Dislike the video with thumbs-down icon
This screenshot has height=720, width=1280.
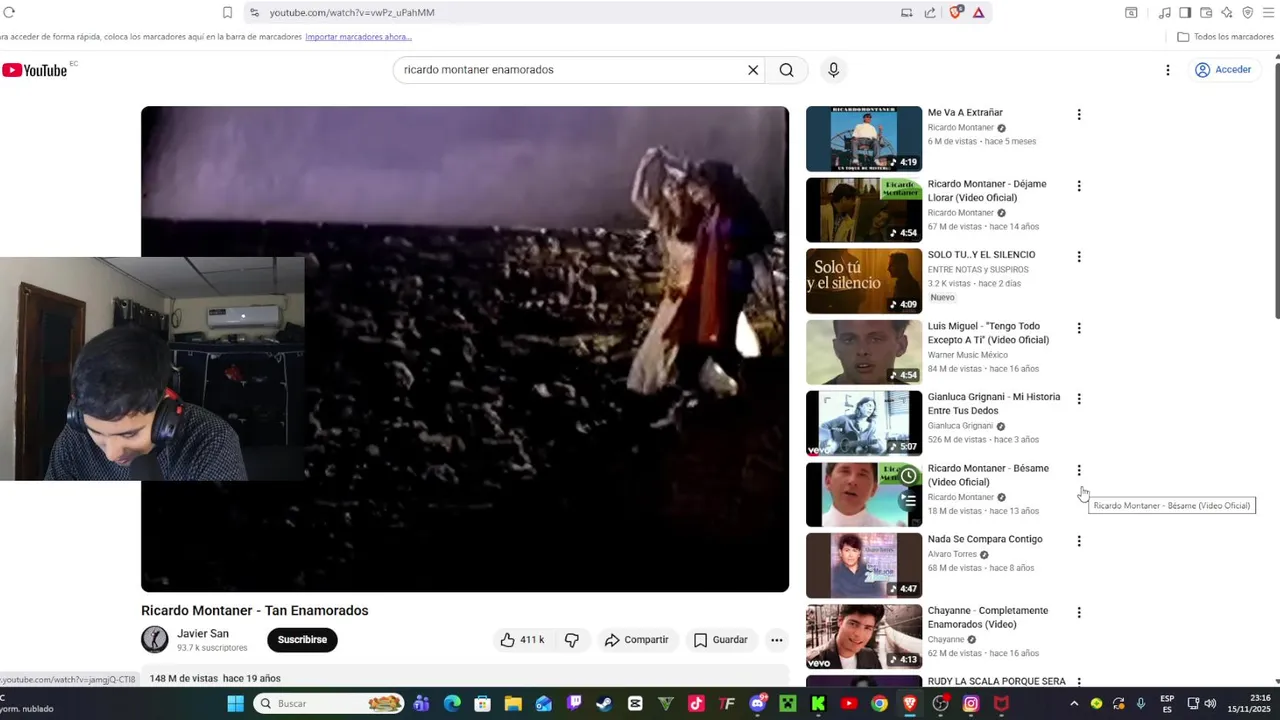pos(572,640)
